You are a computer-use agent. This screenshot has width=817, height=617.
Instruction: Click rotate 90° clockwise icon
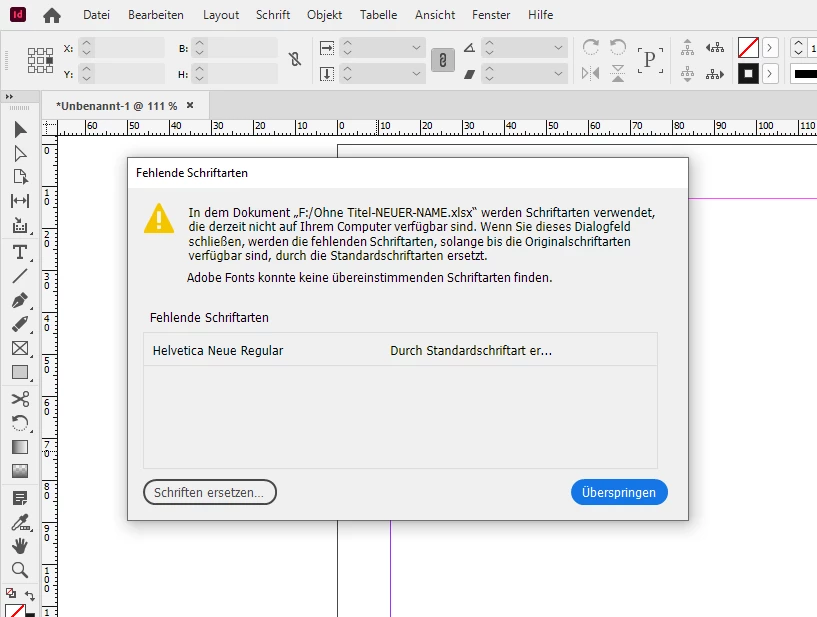click(590, 47)
